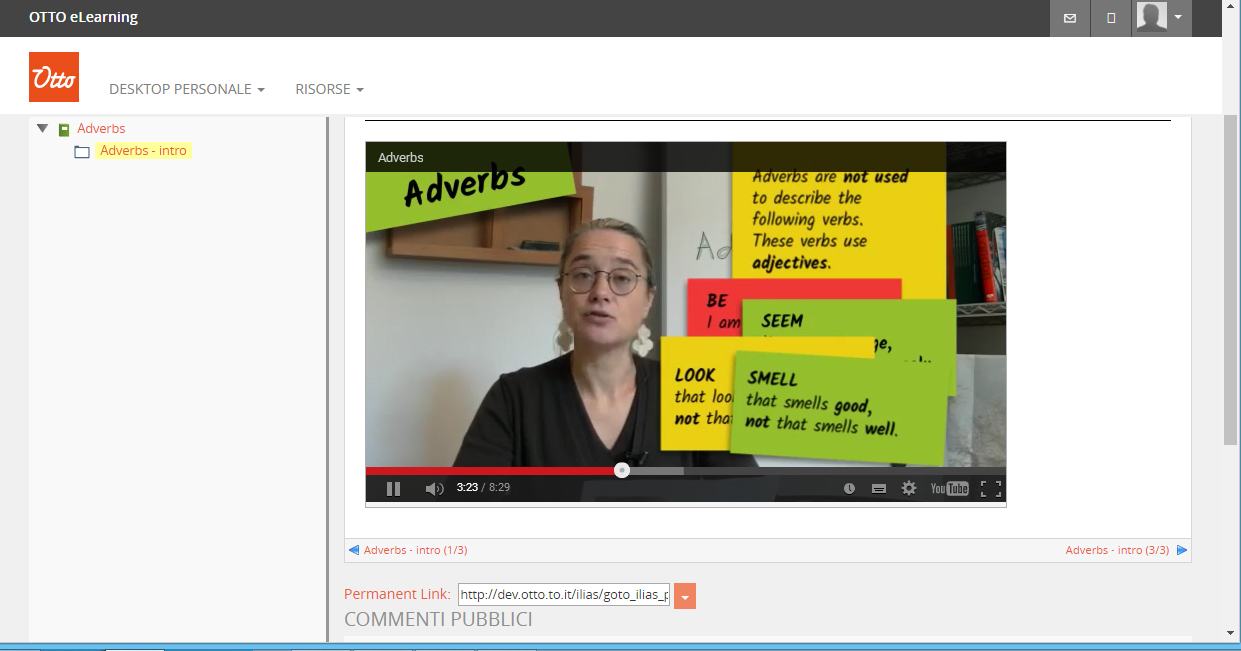The image size is (1241, 651).
Task: Pause the Adverbs video
Action: pyautogui.click(x=393, y=489)
